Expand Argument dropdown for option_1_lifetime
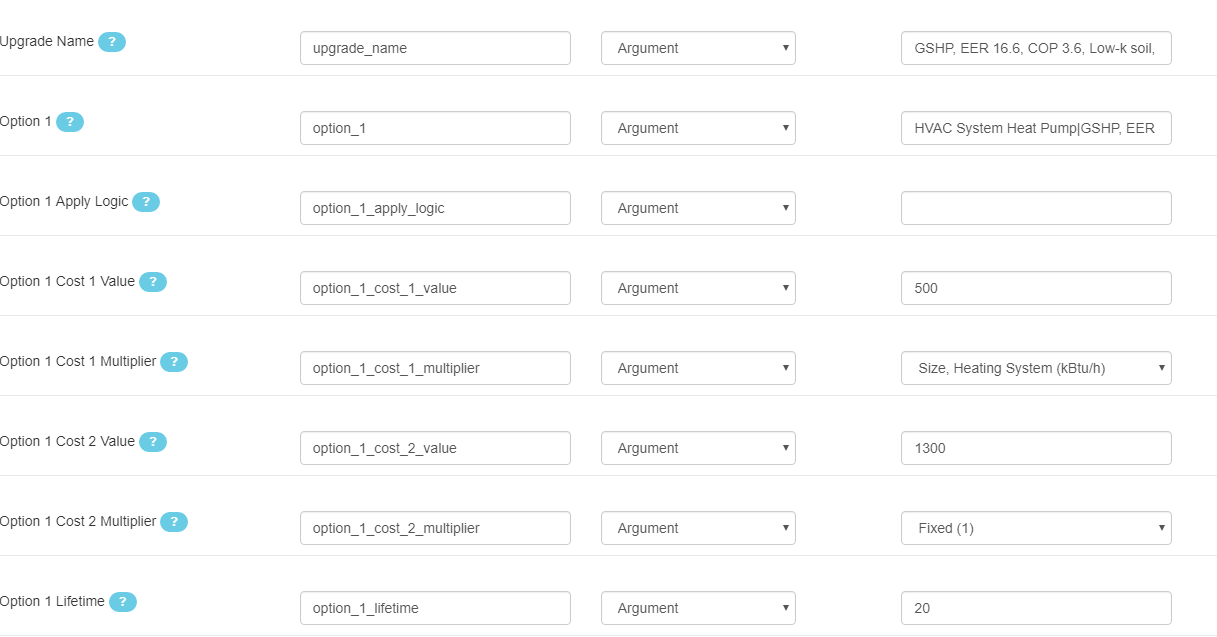This screenshot has width=1217, height=637. pyautogui.click(x=698, y=608)
